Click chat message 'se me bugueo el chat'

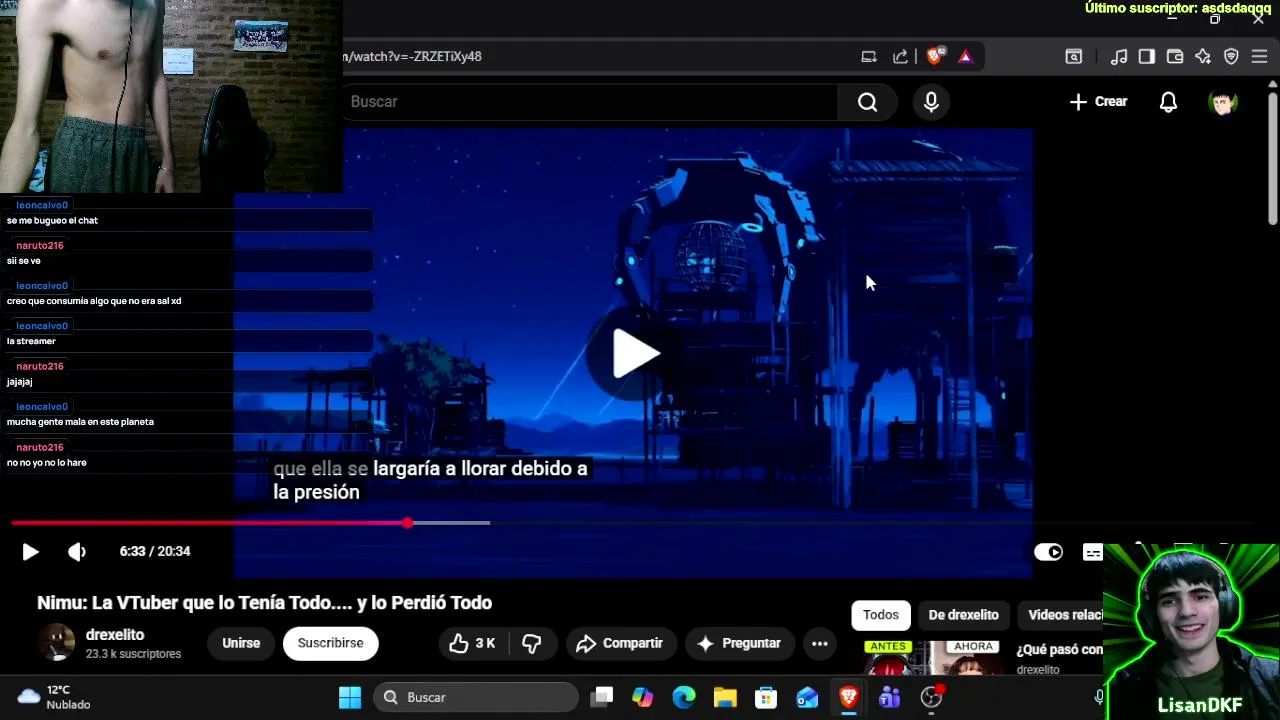[52, 220]
